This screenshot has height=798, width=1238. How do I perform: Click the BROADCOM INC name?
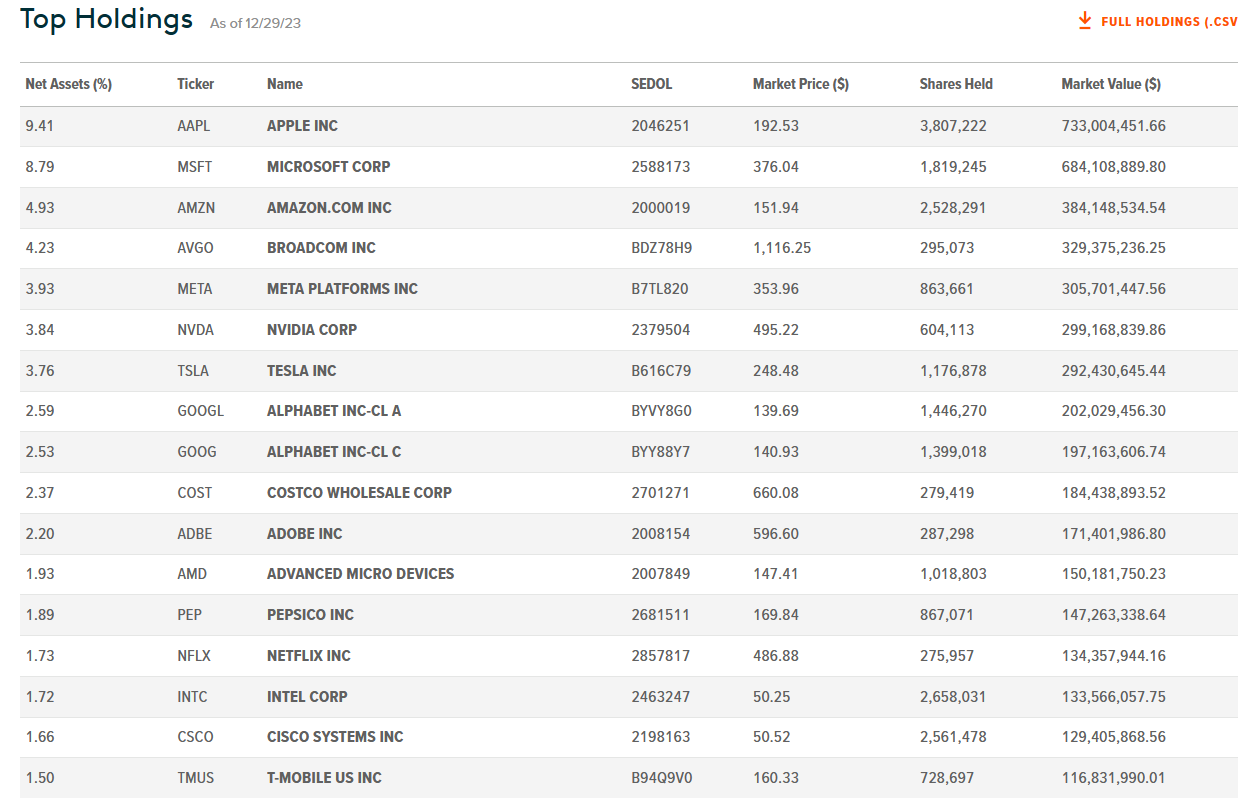coord(321,248)
